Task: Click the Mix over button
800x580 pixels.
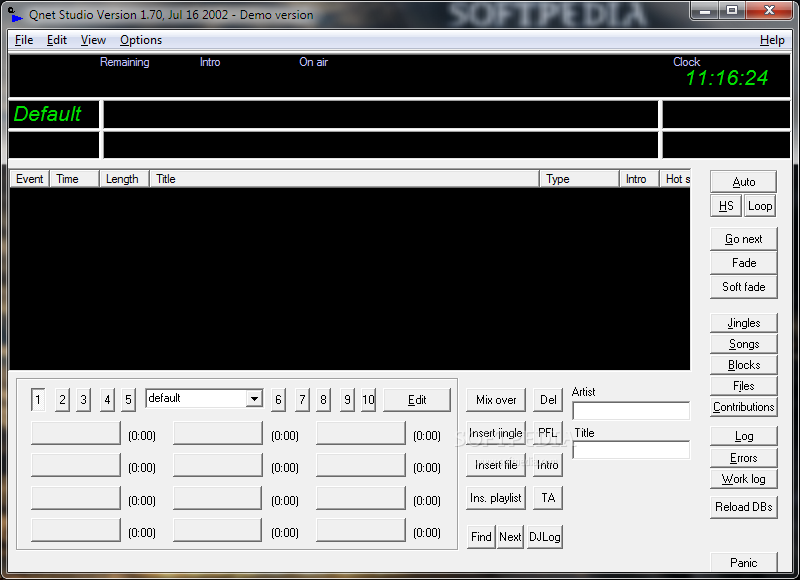Action: tap(496, 400)
